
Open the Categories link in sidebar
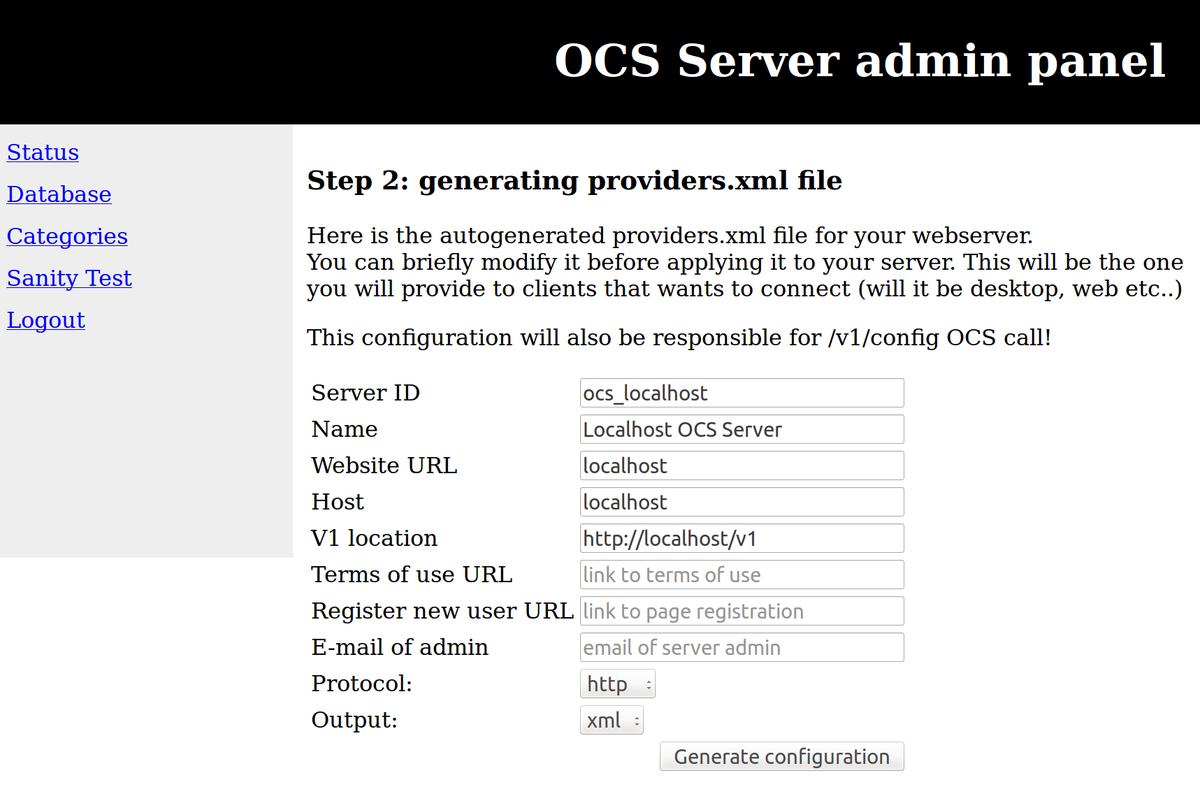coord(67,237)
